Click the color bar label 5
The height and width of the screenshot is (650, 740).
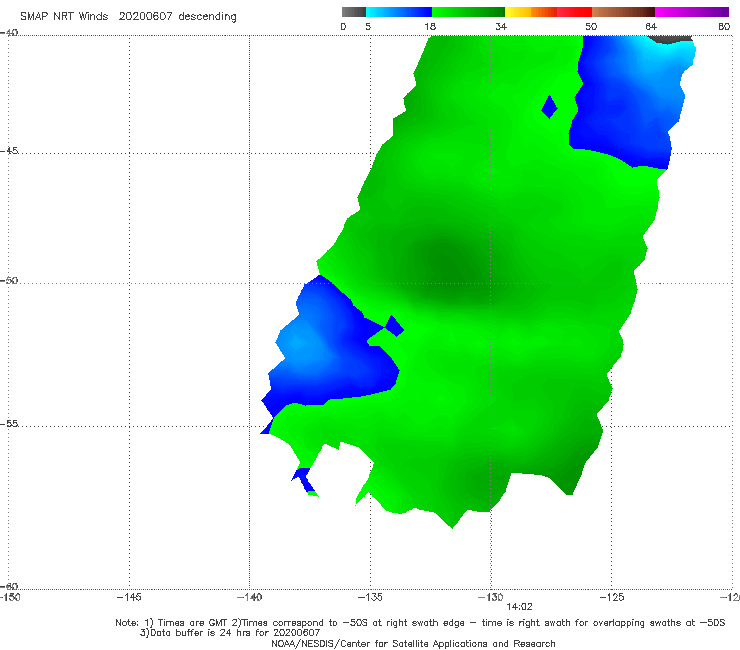click(368, 26)
